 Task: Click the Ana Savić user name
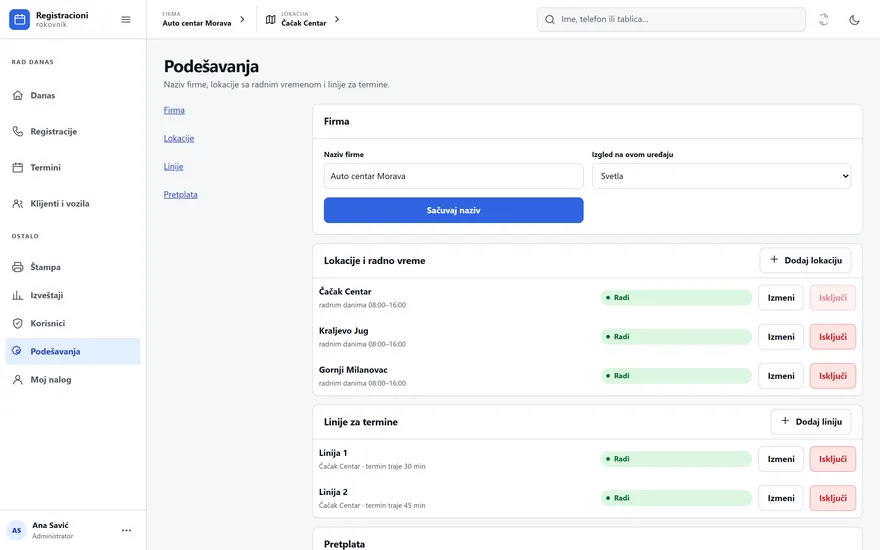pos(50,525)
